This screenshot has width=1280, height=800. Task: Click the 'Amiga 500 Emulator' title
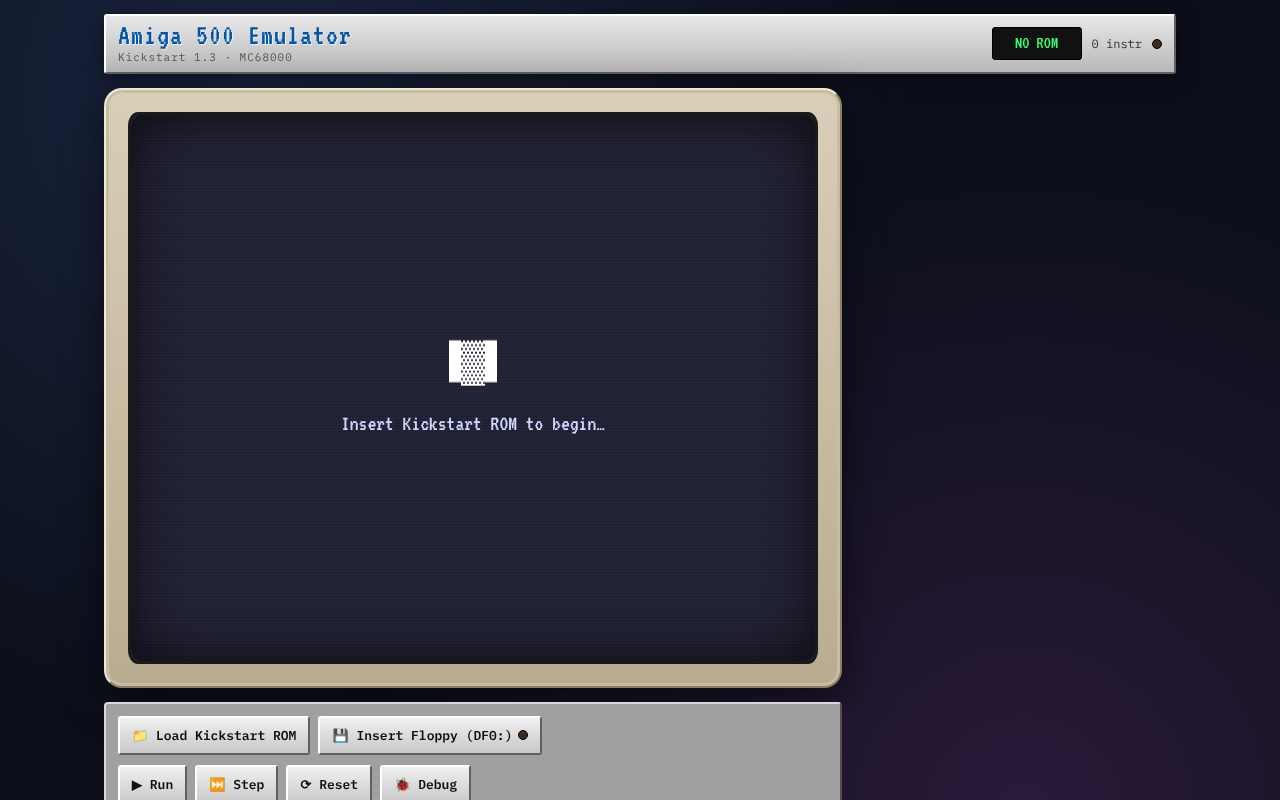click(x=234, y=37)
